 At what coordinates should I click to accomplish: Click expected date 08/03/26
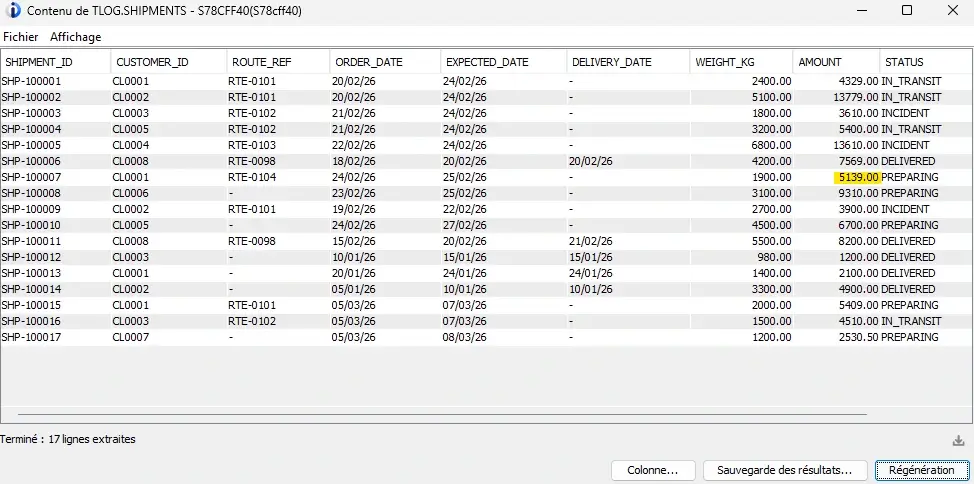pyautogui.click(x=465, y=337)
